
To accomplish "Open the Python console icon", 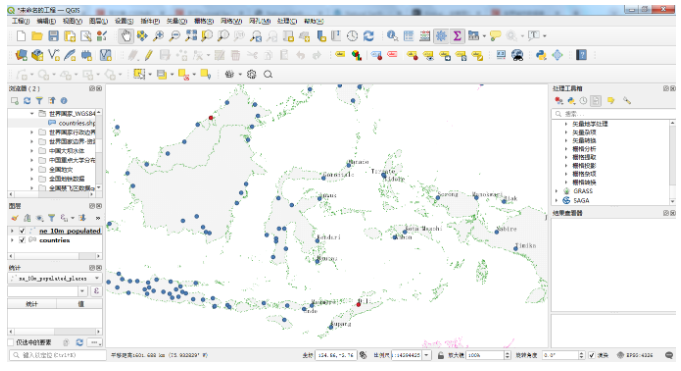I will tap(541, 55).
